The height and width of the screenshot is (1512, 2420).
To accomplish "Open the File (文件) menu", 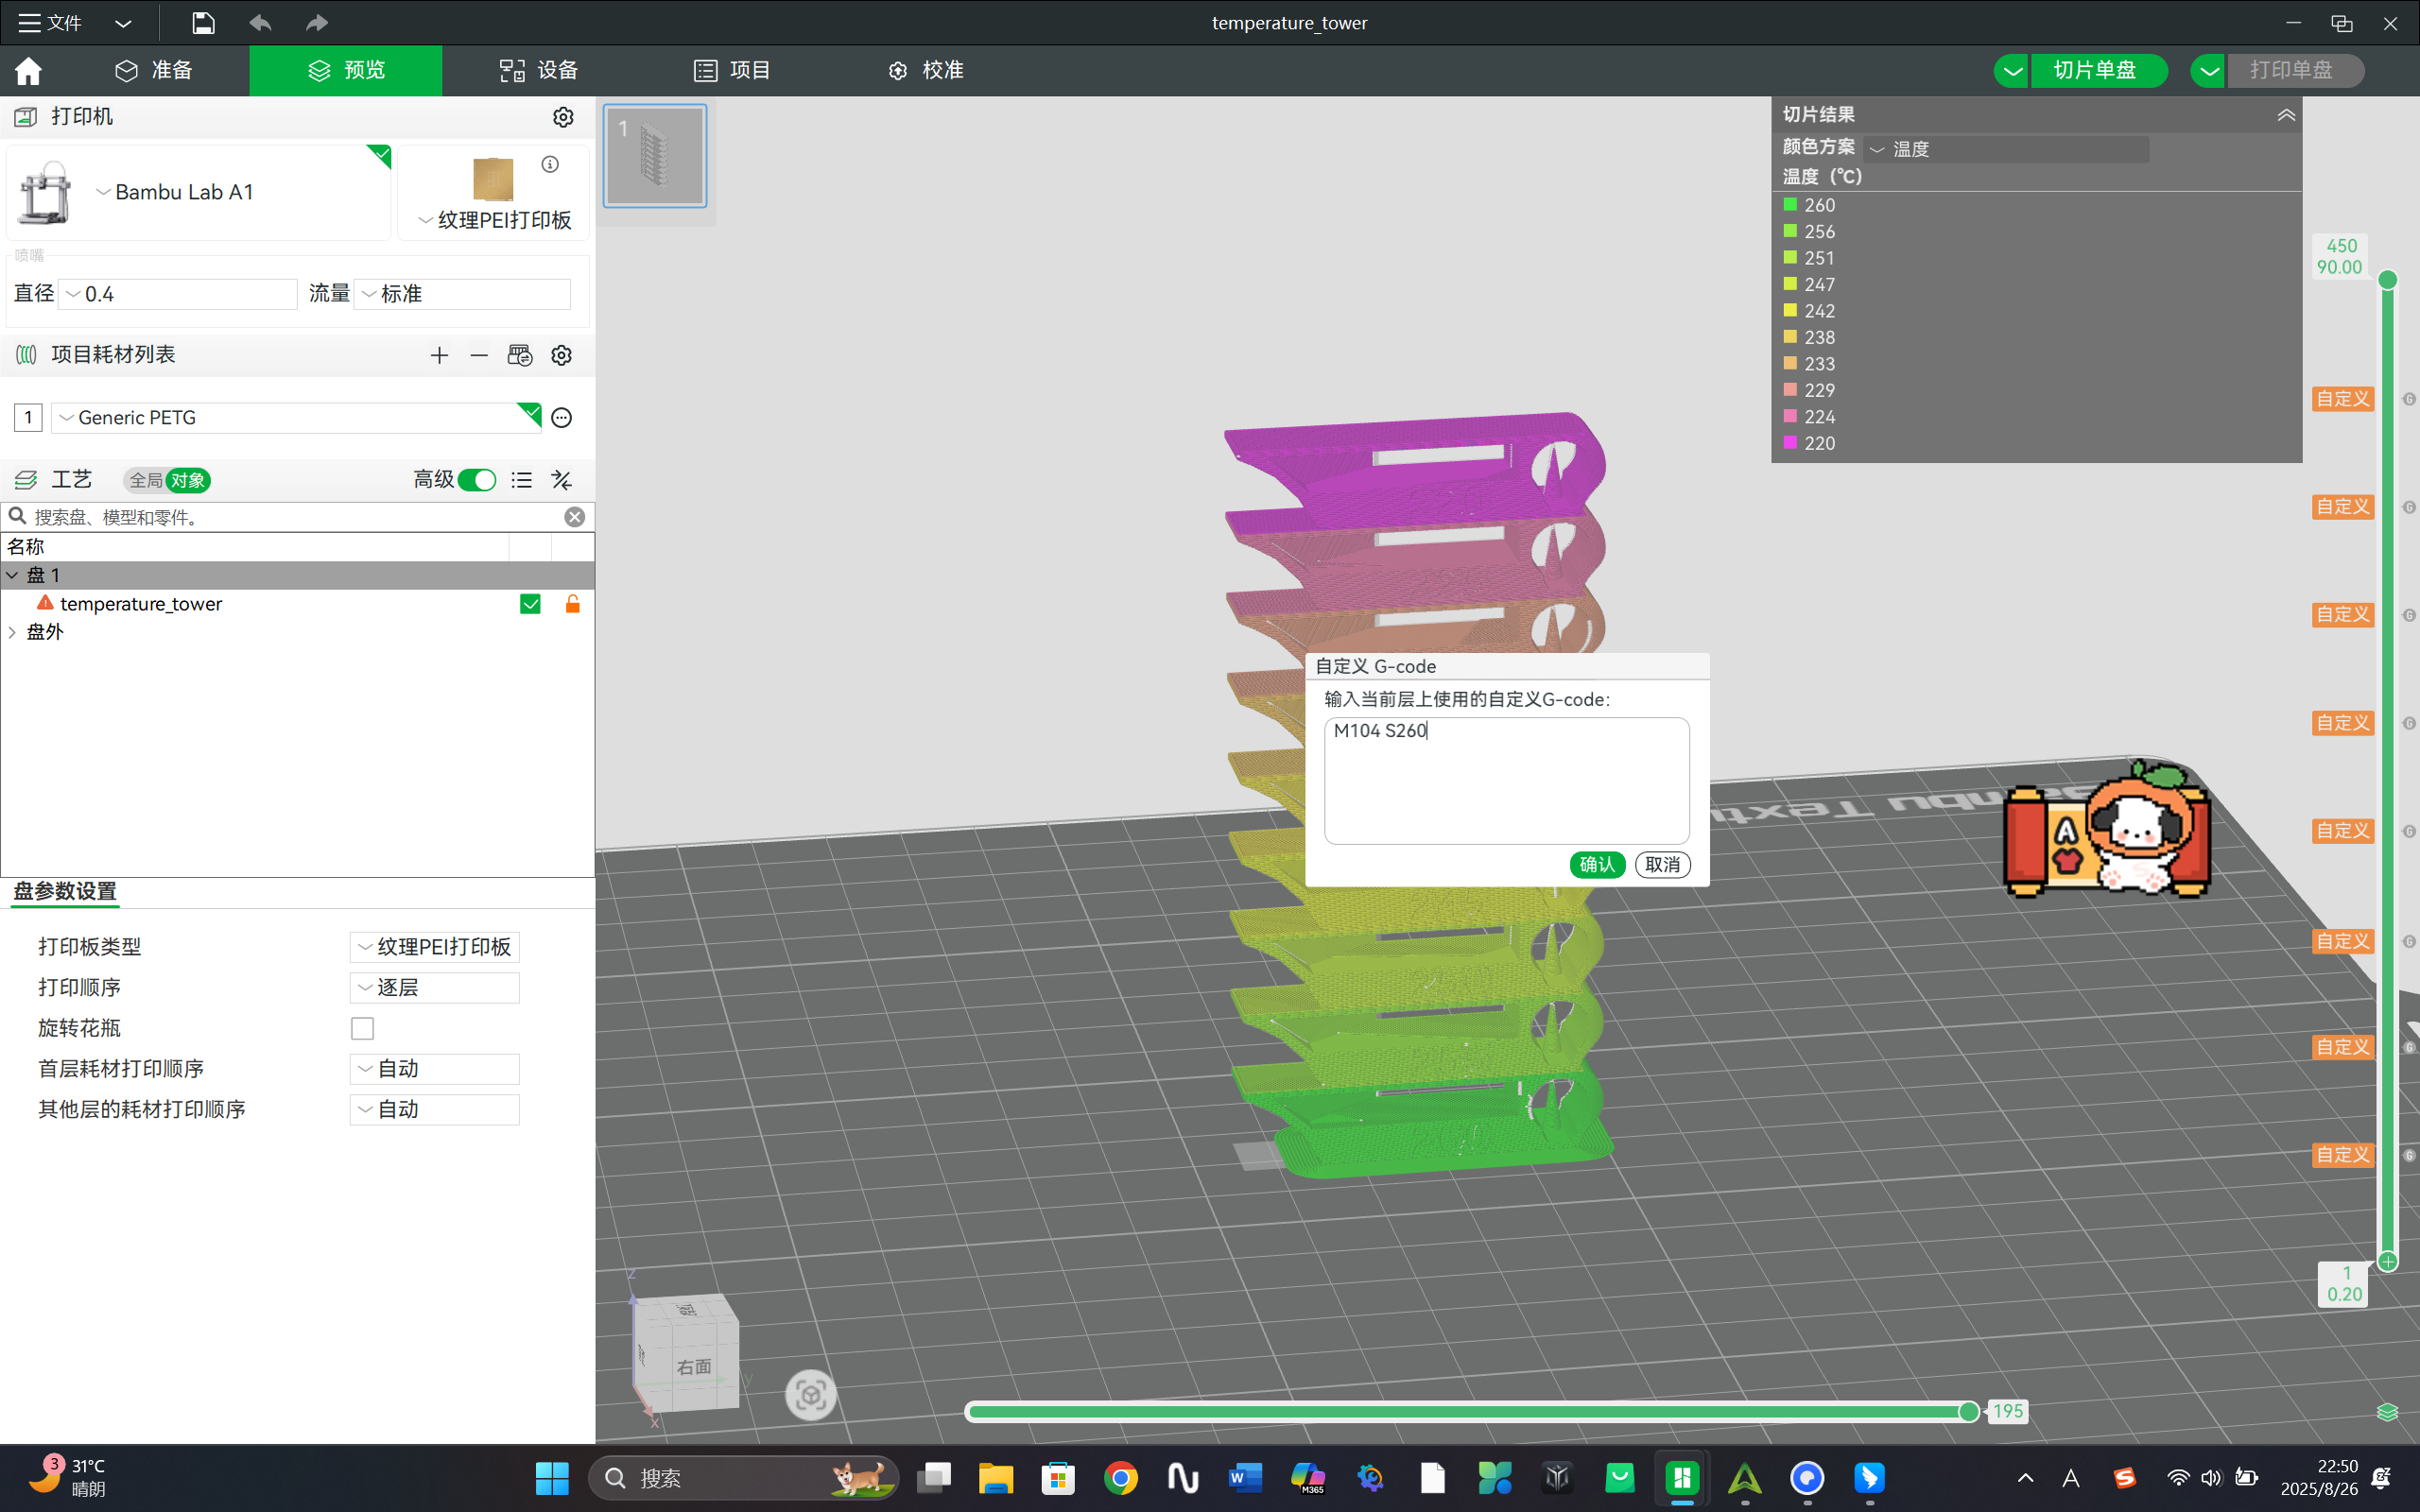I will coord(51,23).
